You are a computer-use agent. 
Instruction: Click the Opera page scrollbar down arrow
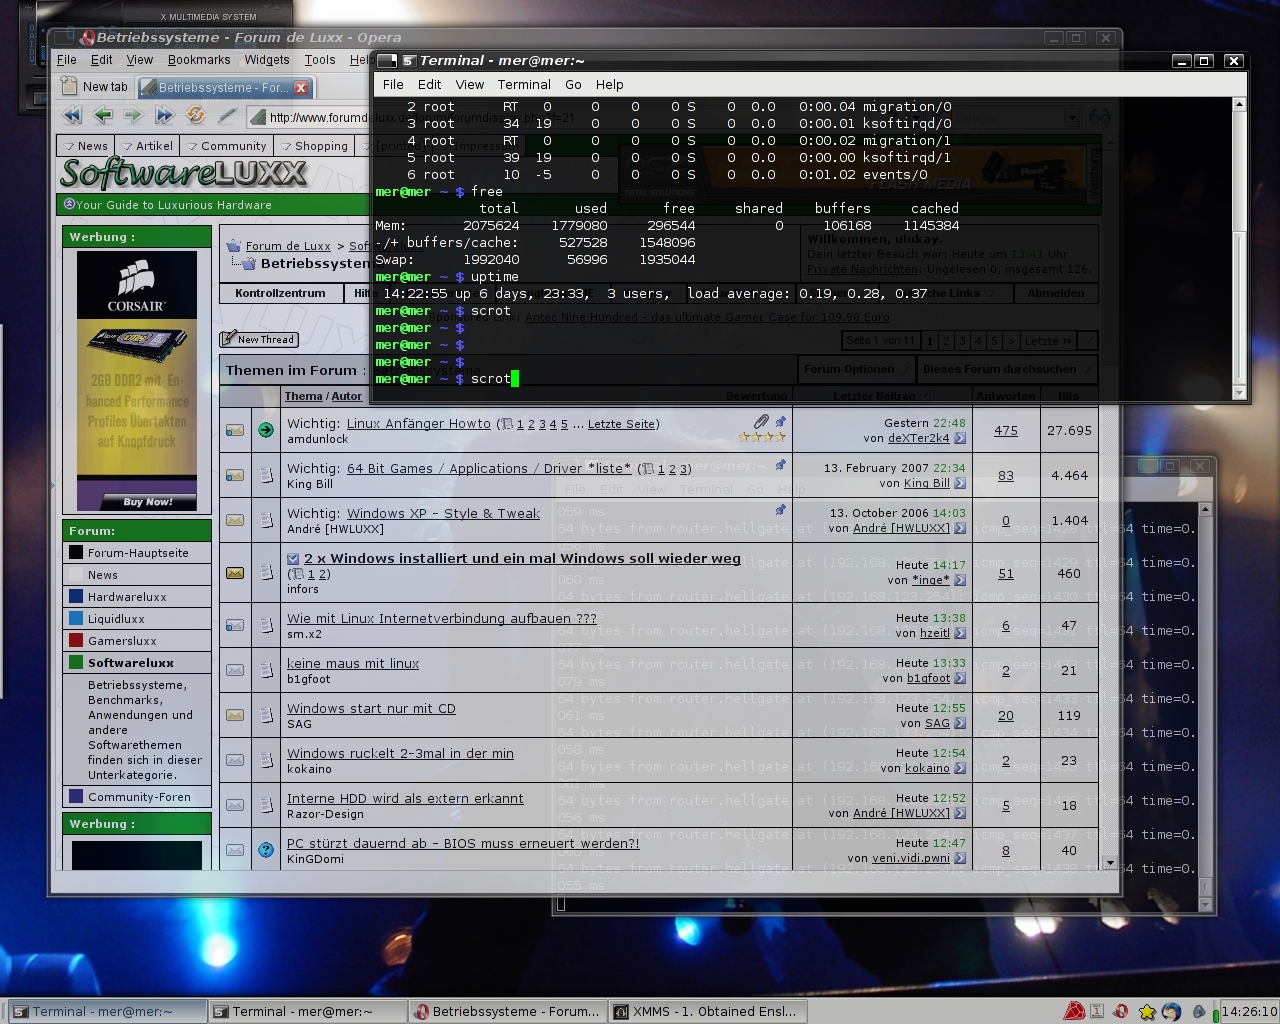click(1109, 862)
